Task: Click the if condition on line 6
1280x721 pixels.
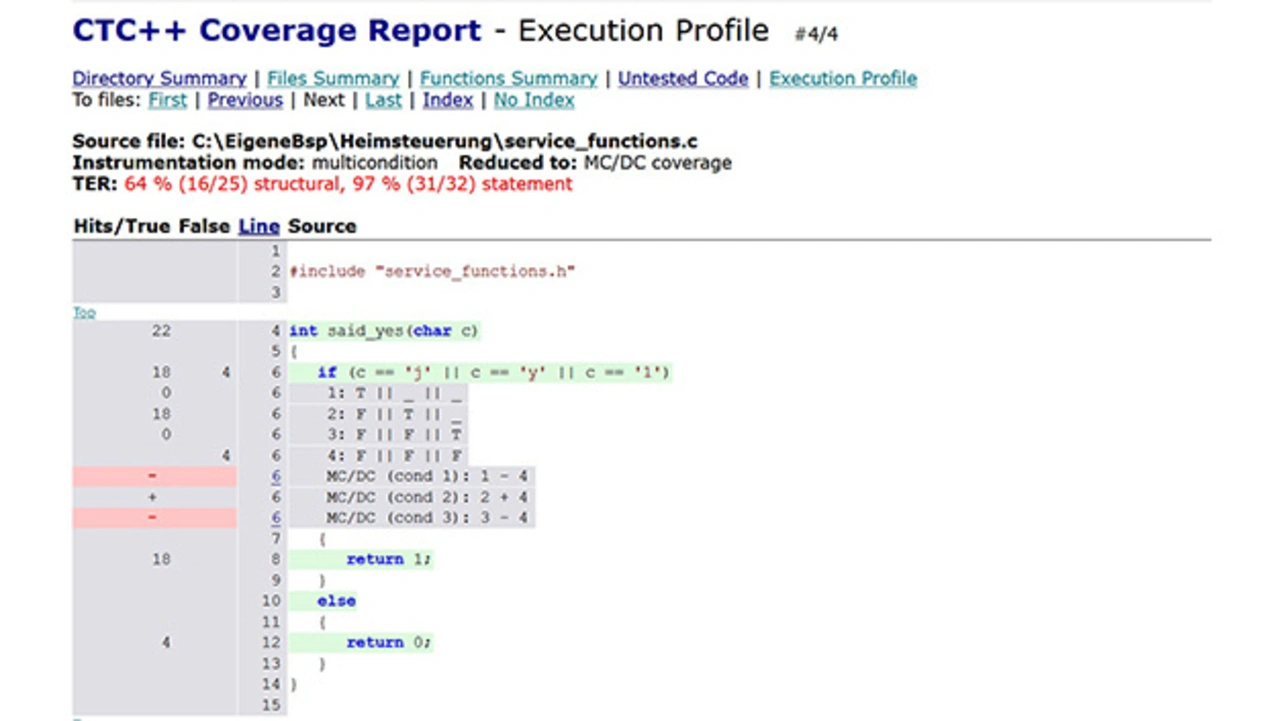Action: pyautogui.click(x=493, y=372)
